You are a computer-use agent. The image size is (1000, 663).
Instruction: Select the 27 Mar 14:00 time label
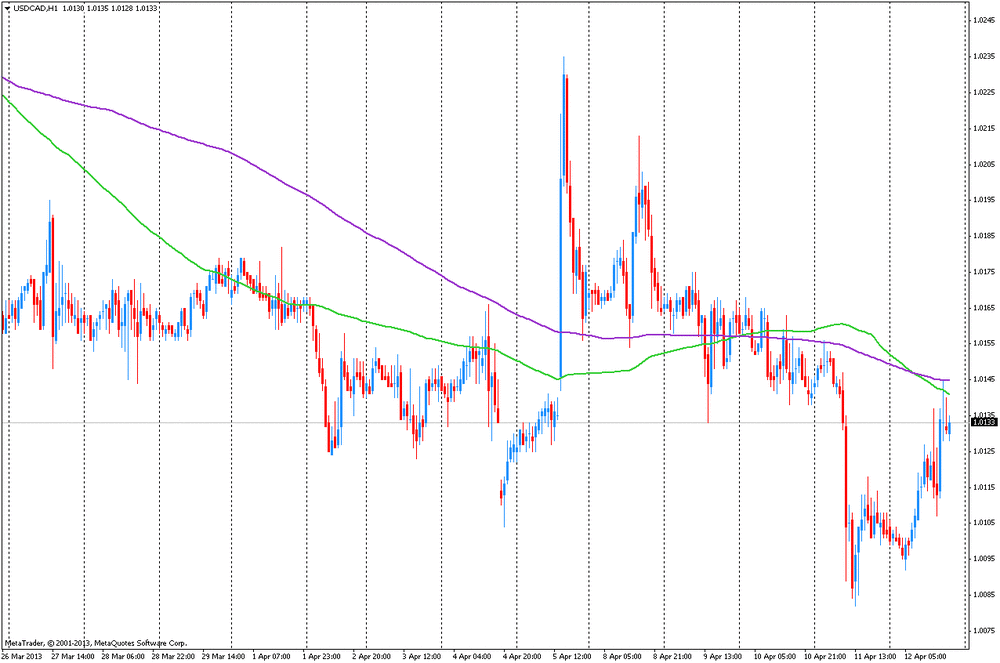(x=73, y=656)
